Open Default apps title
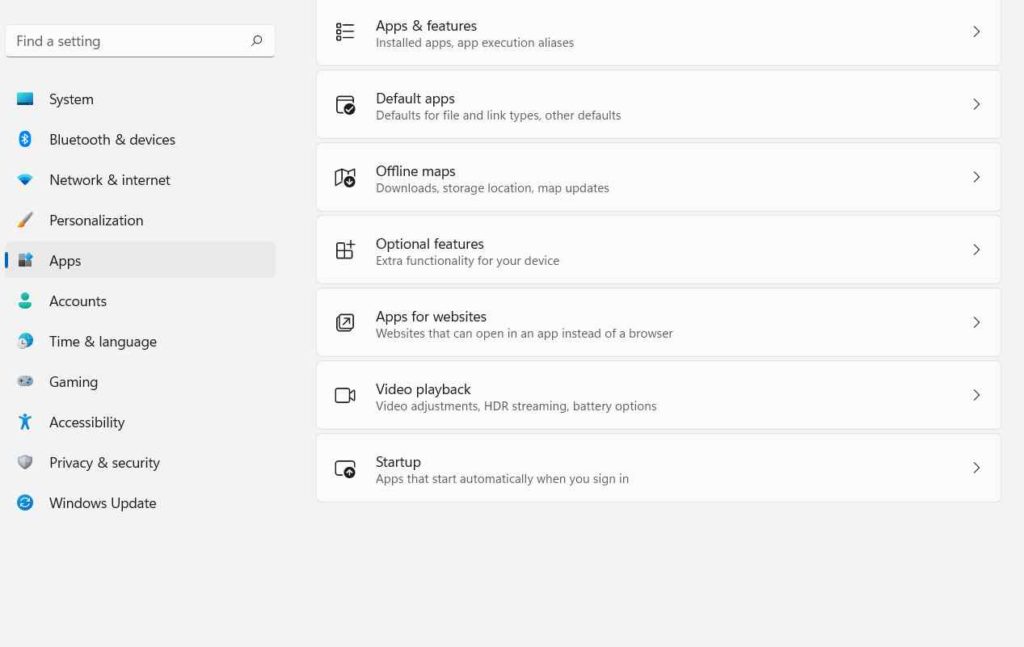This screenshot has width=1024, height=647. point(415,99)
